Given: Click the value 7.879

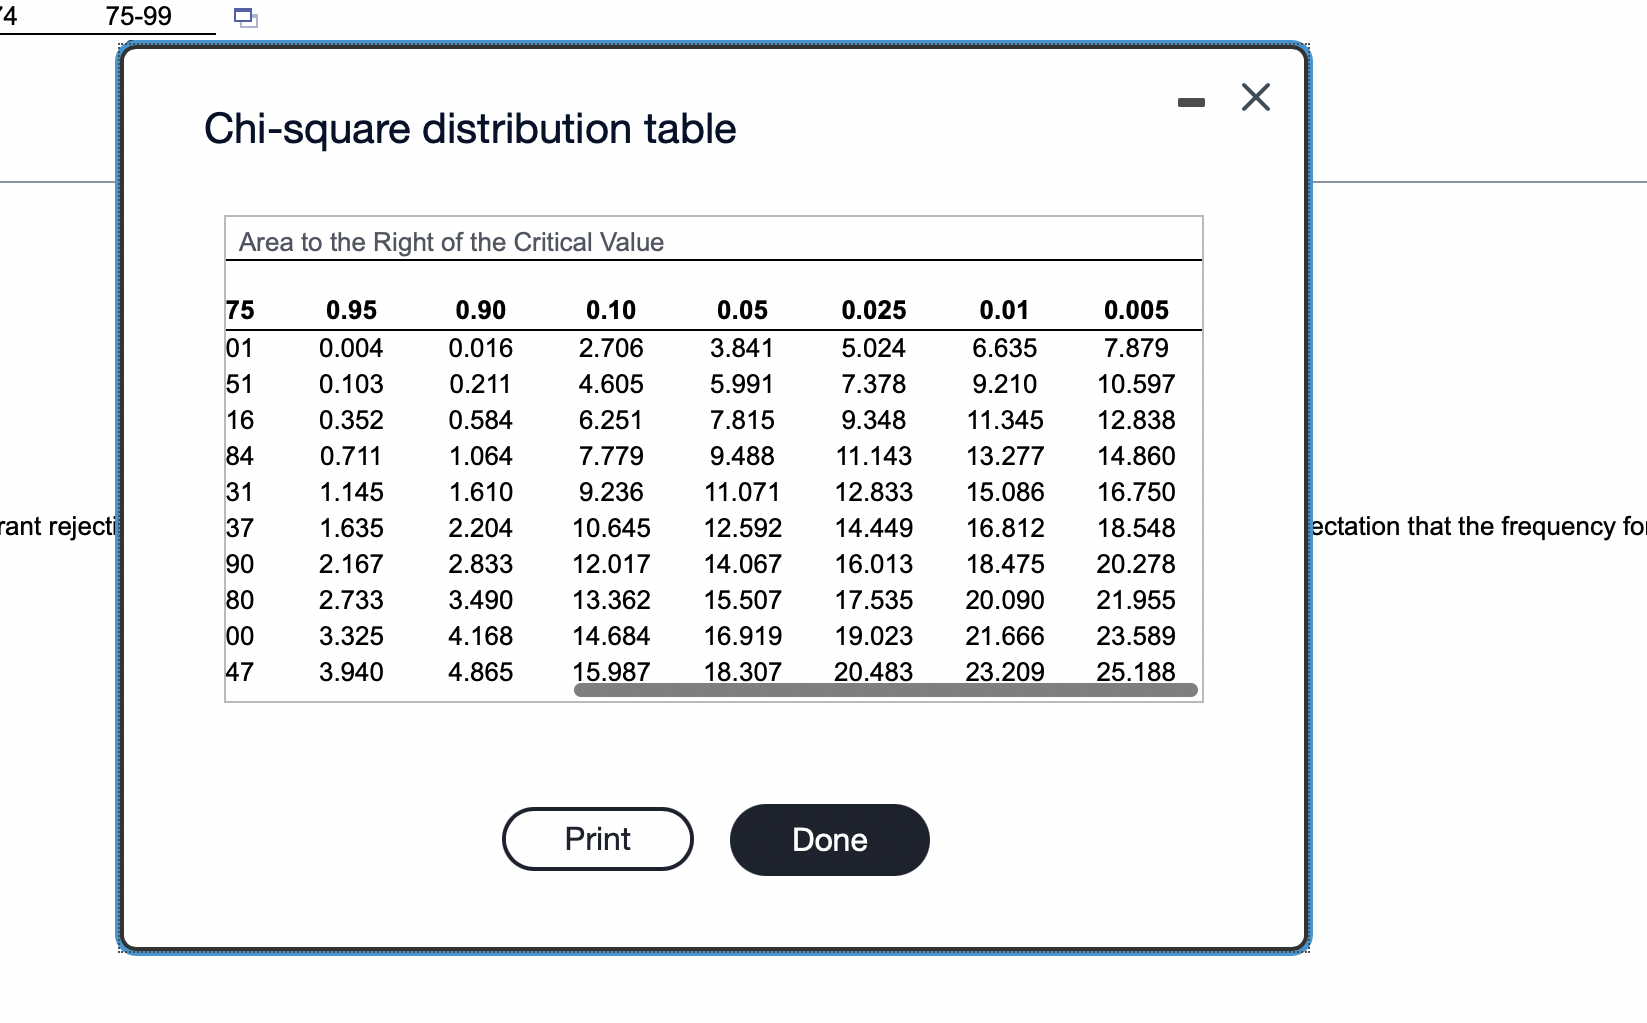Looking at the screenshot, I should pyautogui.click(x=1136, y=348).
